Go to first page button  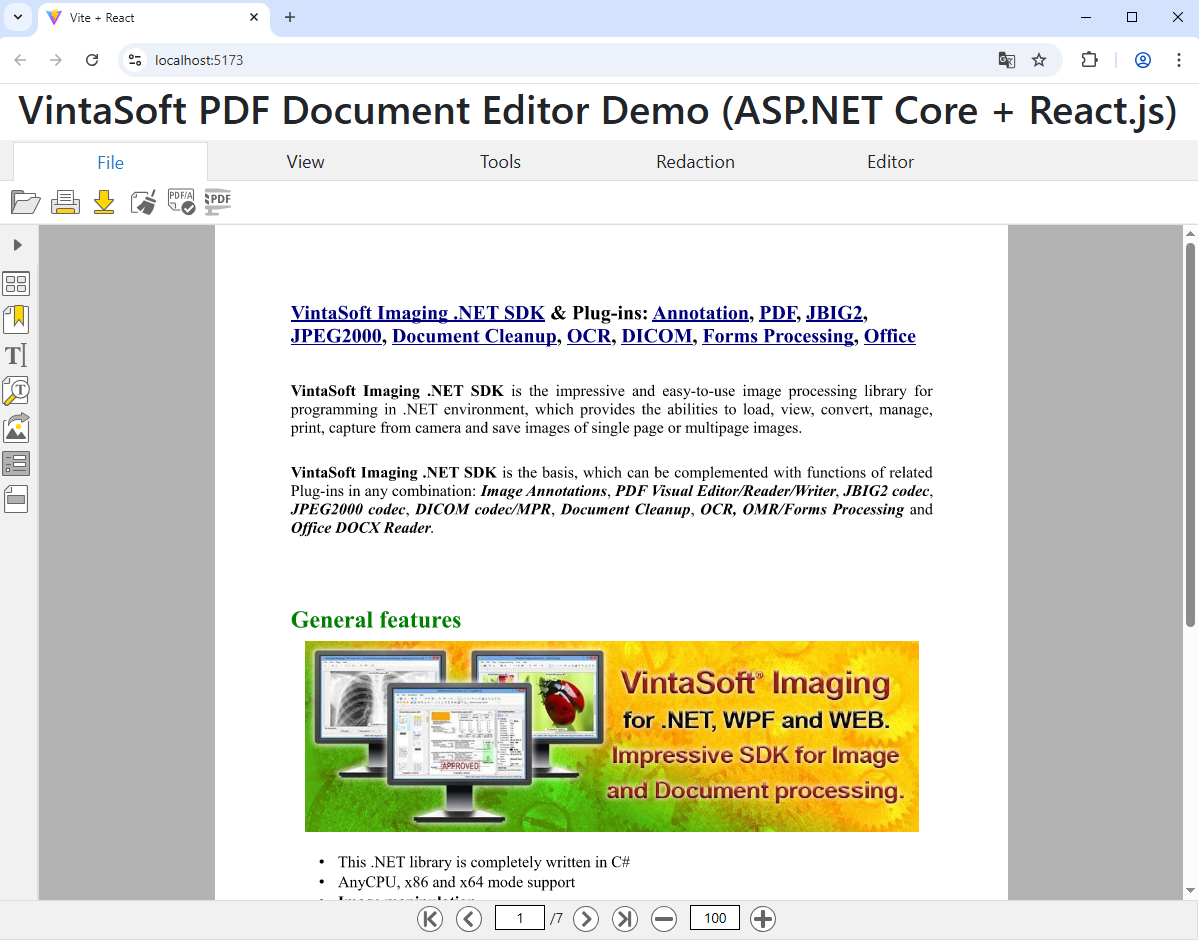click(430, 919)
